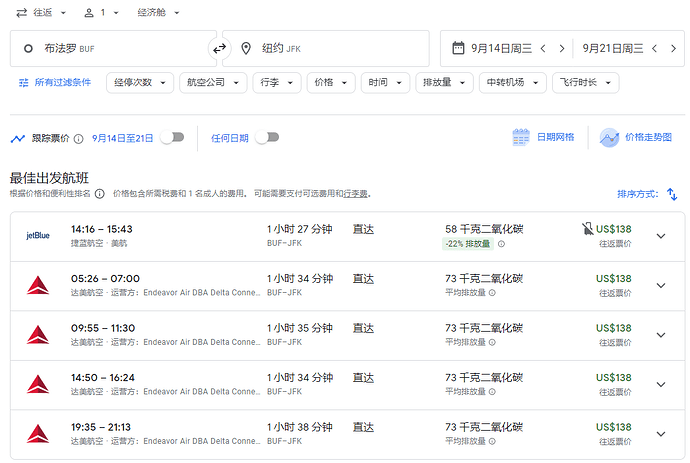Click previous day arrow for 9月21日 return
The image size is (690, 463).
coord(655,48)
